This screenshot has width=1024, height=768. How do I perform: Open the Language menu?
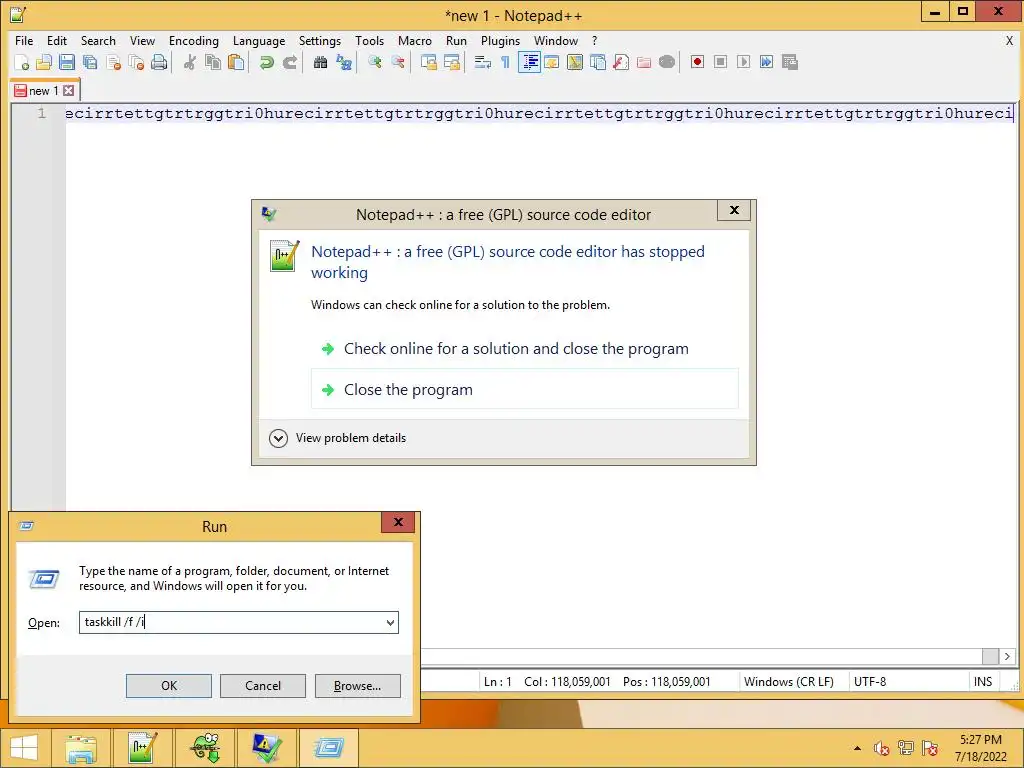tap(259, 40)
